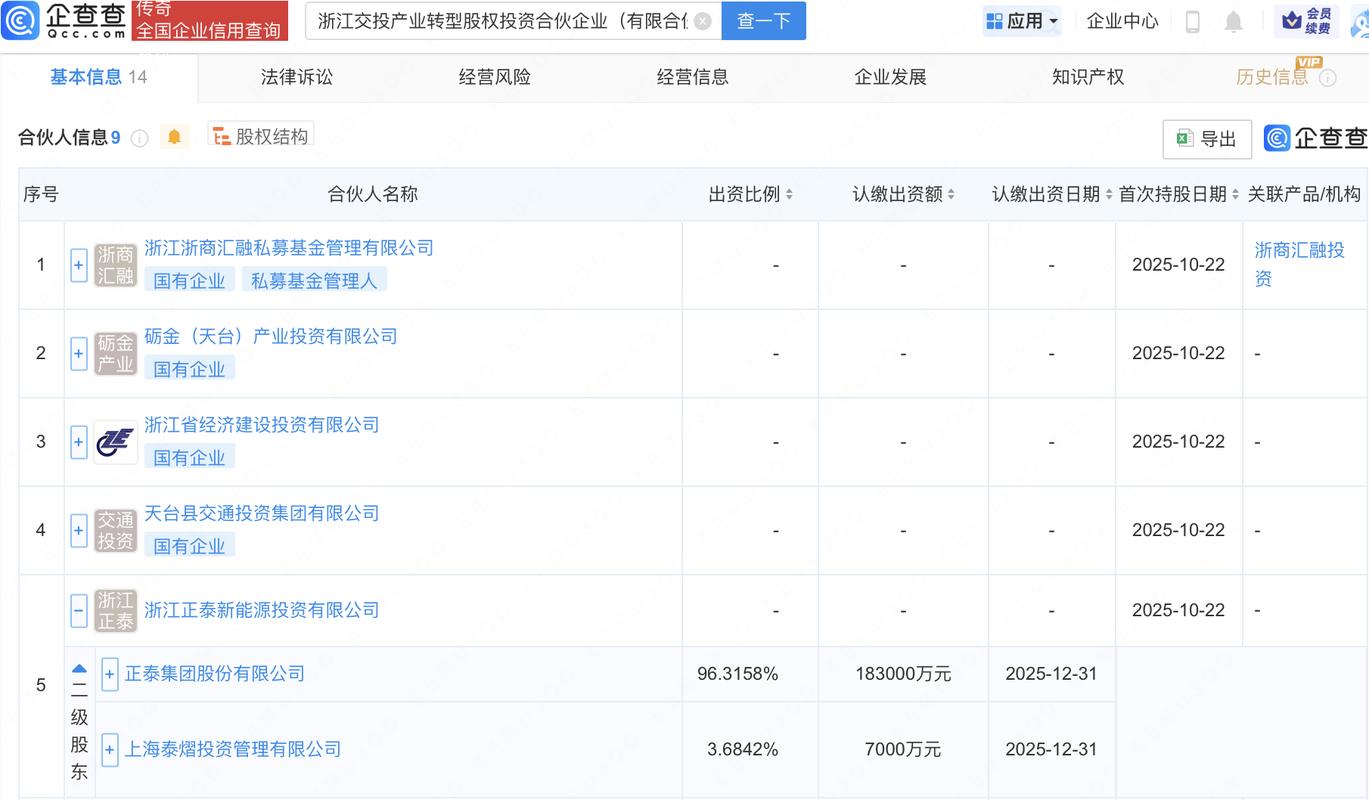
Task: Collapse 浙江正泰新能源投资有限公司 shareholders
Action: [78, 610]
